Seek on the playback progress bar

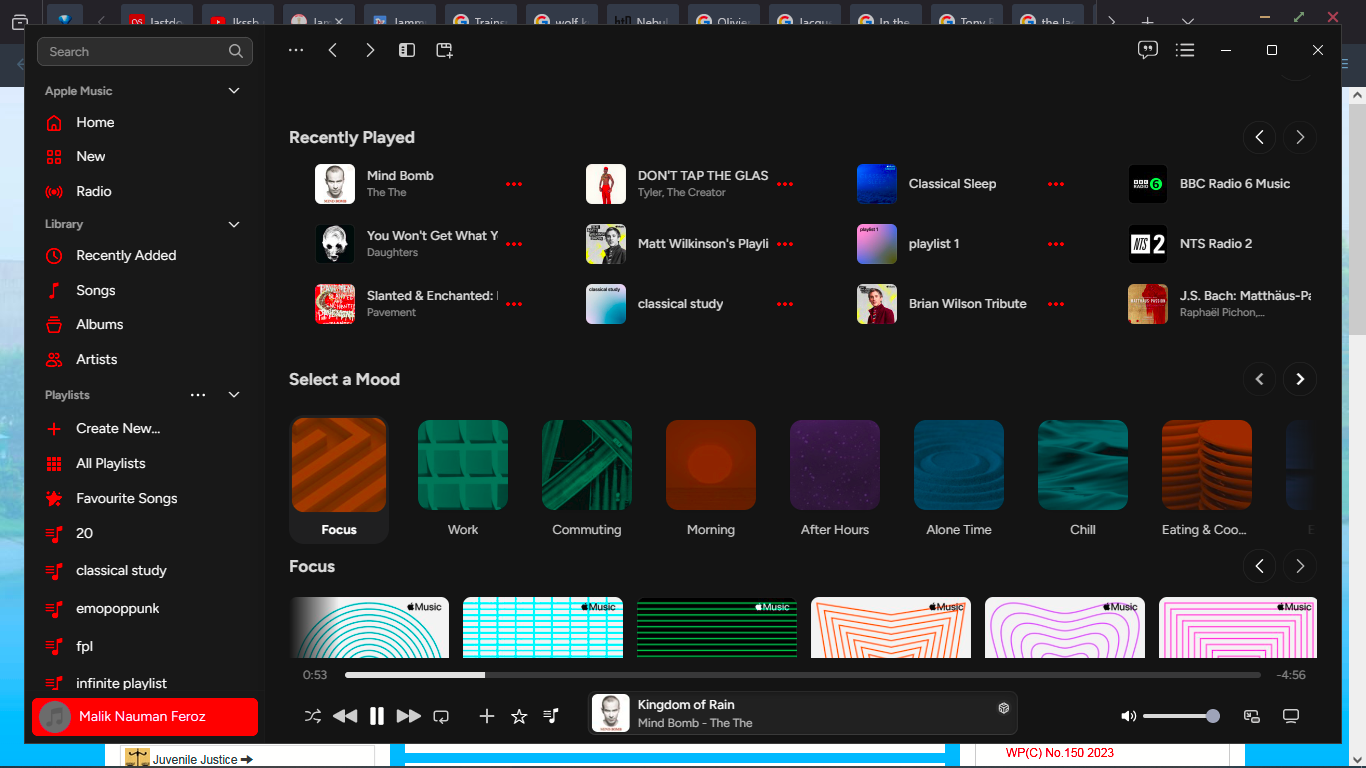[x=803, y=675]
